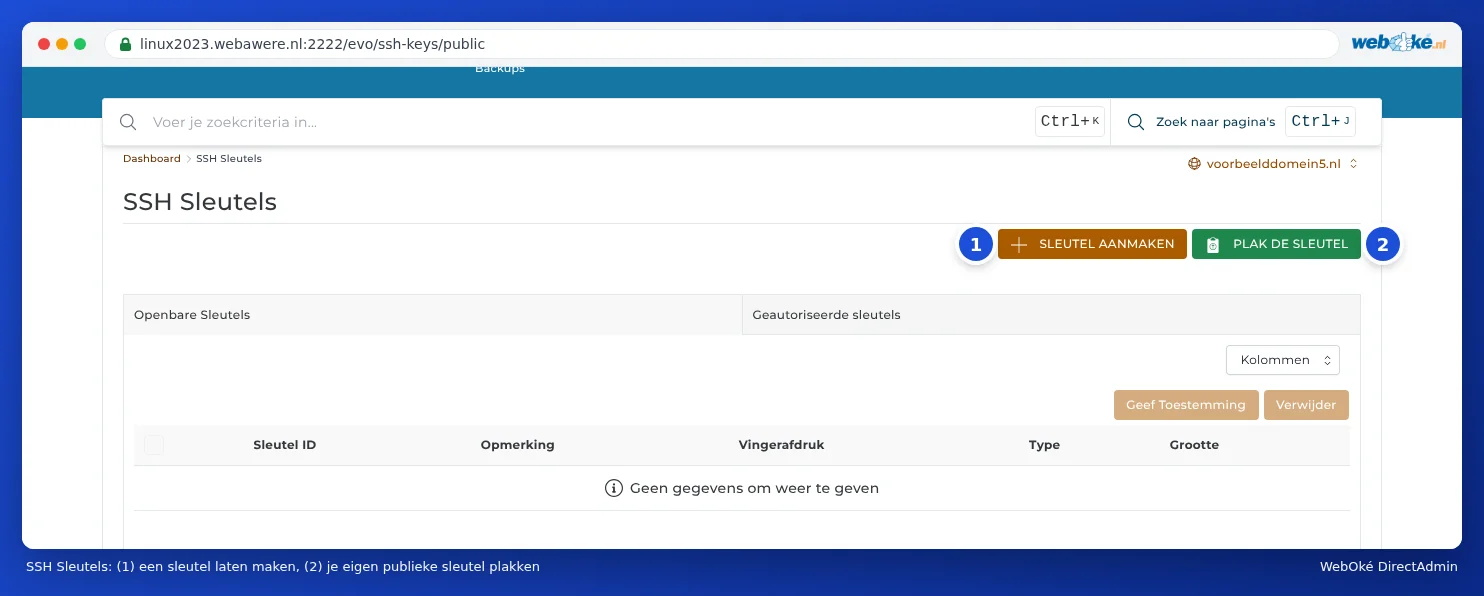This screenshot has width=1484, height=596.
Task: Click the WebOké logo in browser bar
Action: click(1399, 43)
